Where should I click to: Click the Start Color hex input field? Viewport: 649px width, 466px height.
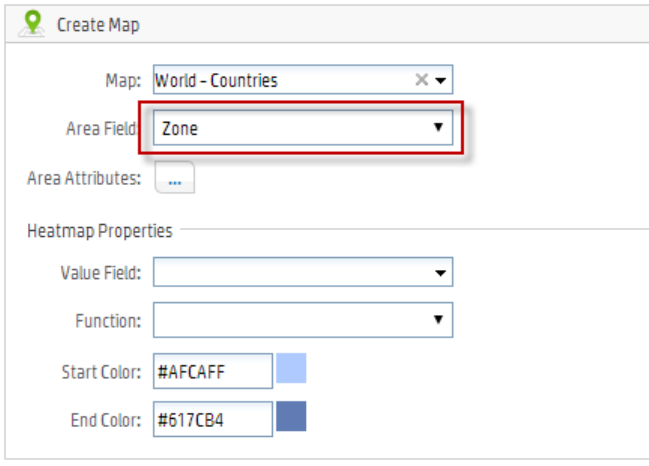coord(213,371)
